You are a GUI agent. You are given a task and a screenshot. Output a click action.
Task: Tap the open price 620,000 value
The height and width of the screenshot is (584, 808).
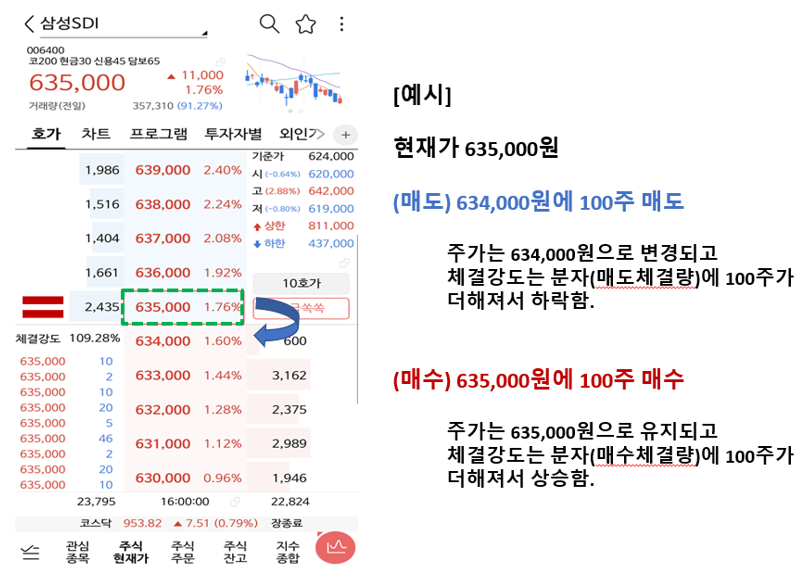331,174
